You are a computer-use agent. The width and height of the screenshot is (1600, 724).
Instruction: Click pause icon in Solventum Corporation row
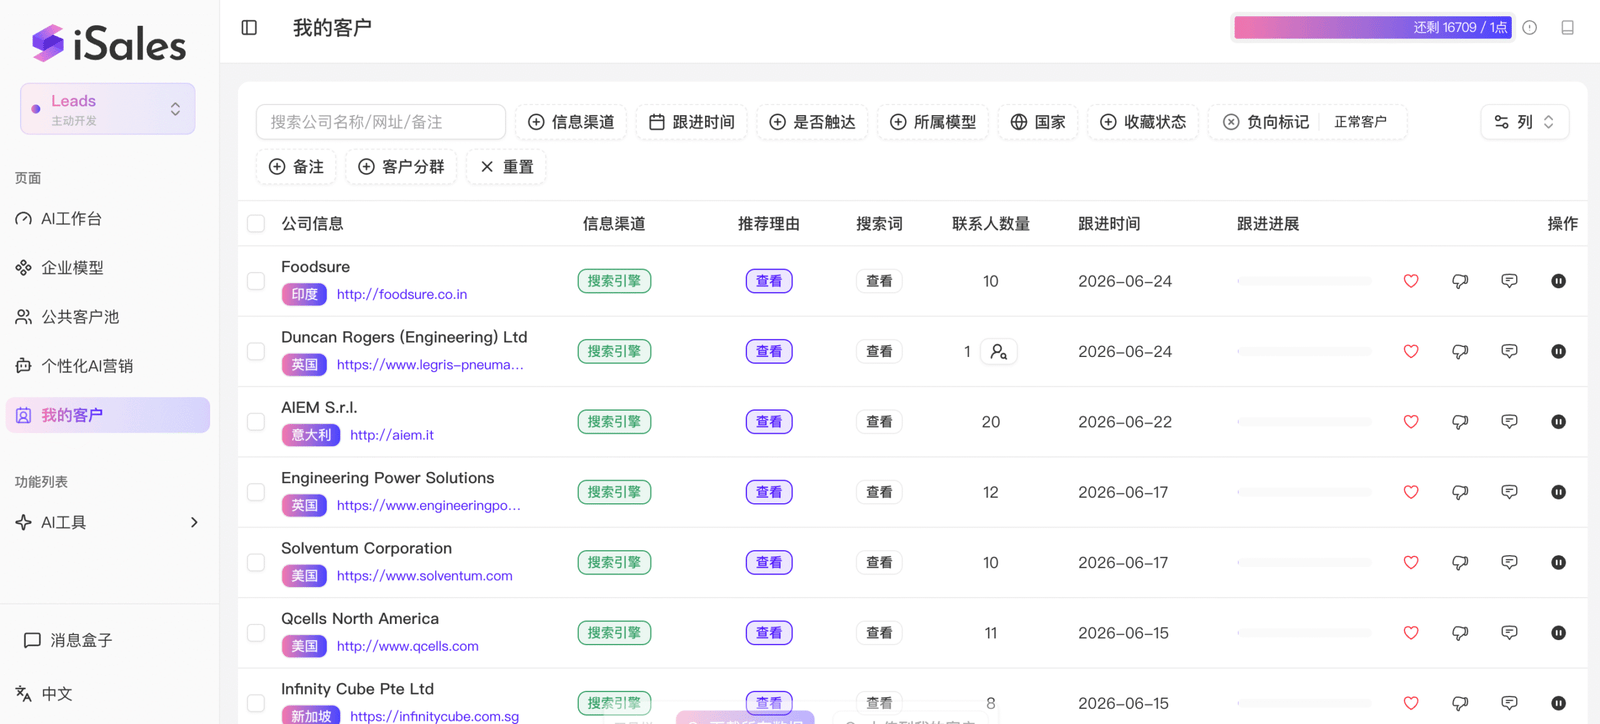point(1558,562)
